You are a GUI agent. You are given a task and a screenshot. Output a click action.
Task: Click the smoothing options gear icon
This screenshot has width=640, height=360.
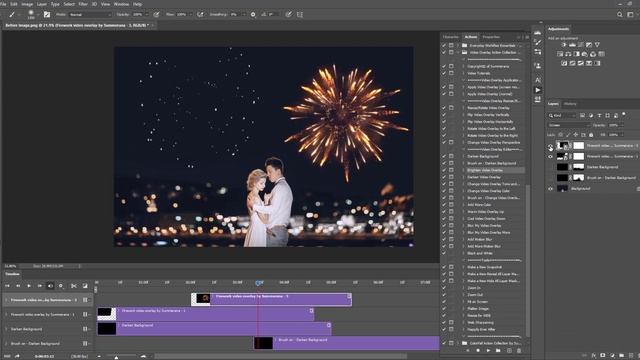click(x=253, y=14)
